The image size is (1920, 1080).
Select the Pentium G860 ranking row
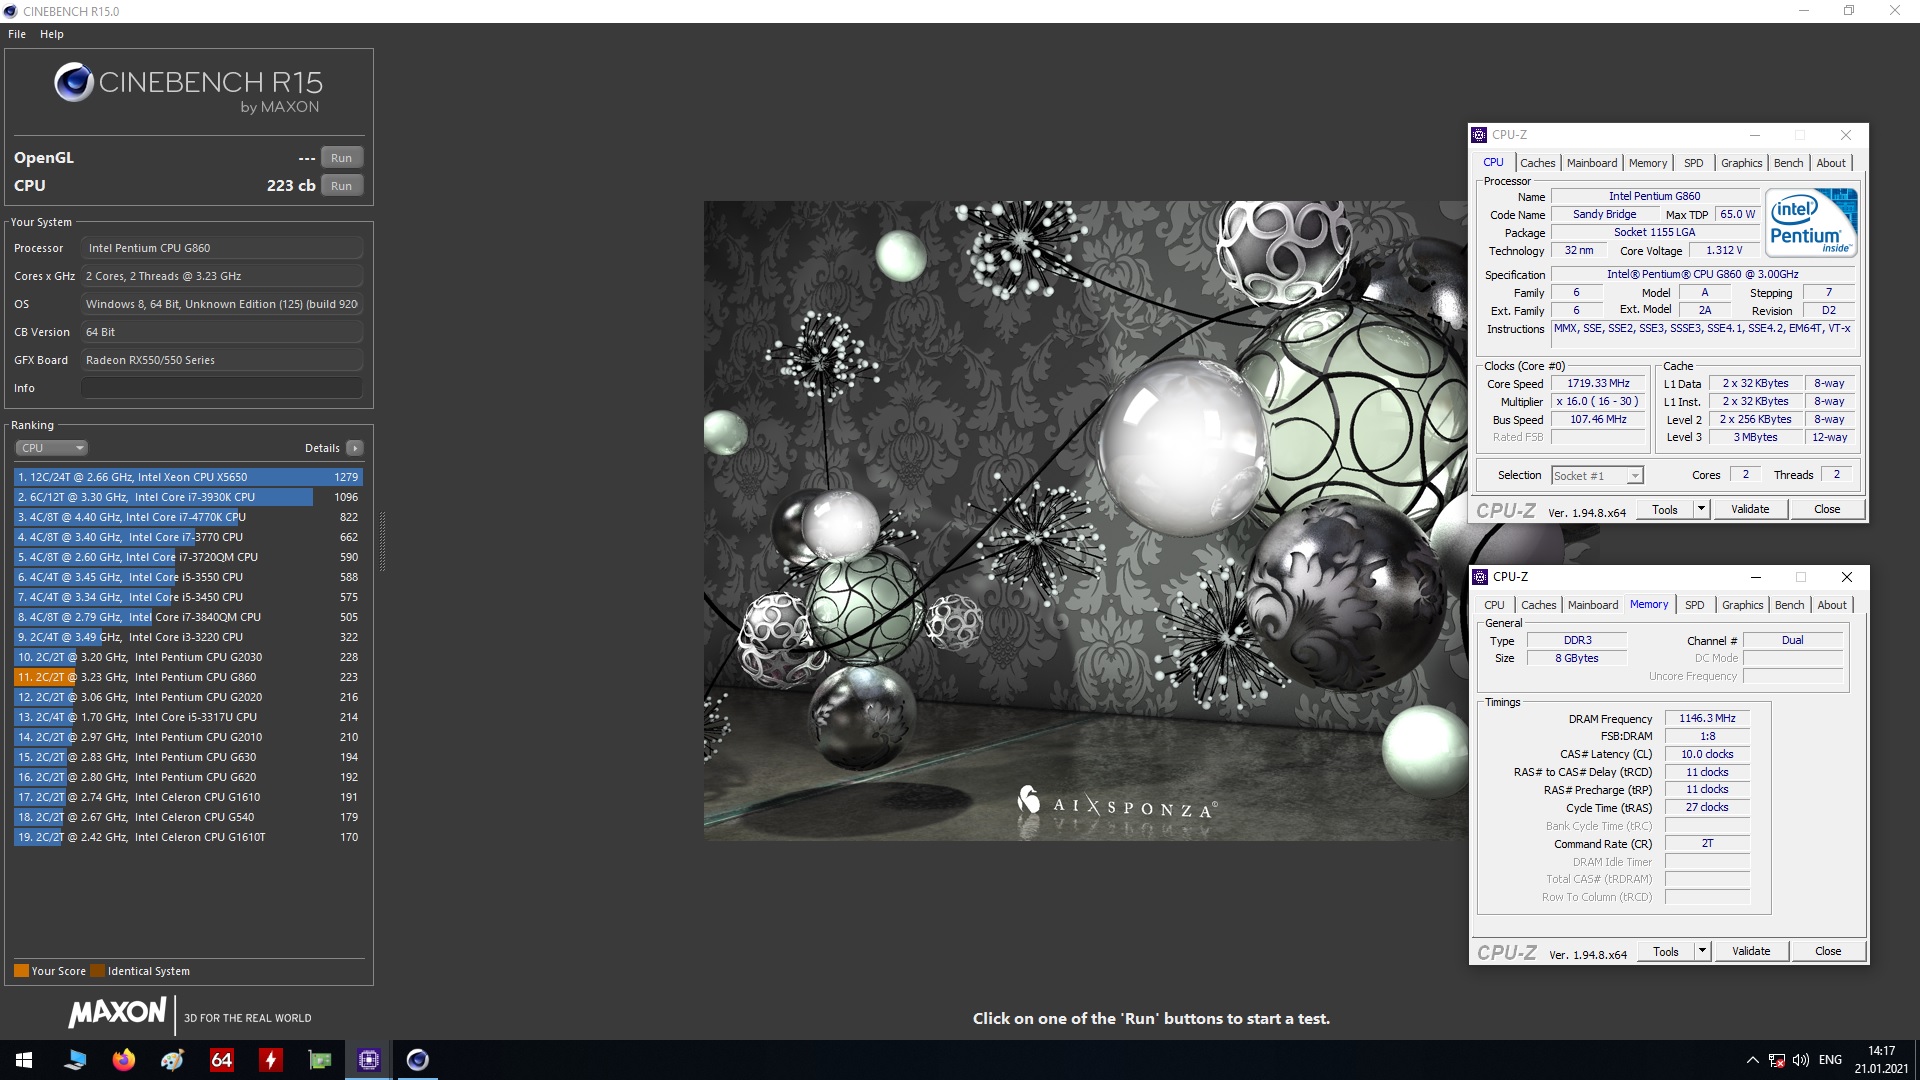(x=188, y=677)
